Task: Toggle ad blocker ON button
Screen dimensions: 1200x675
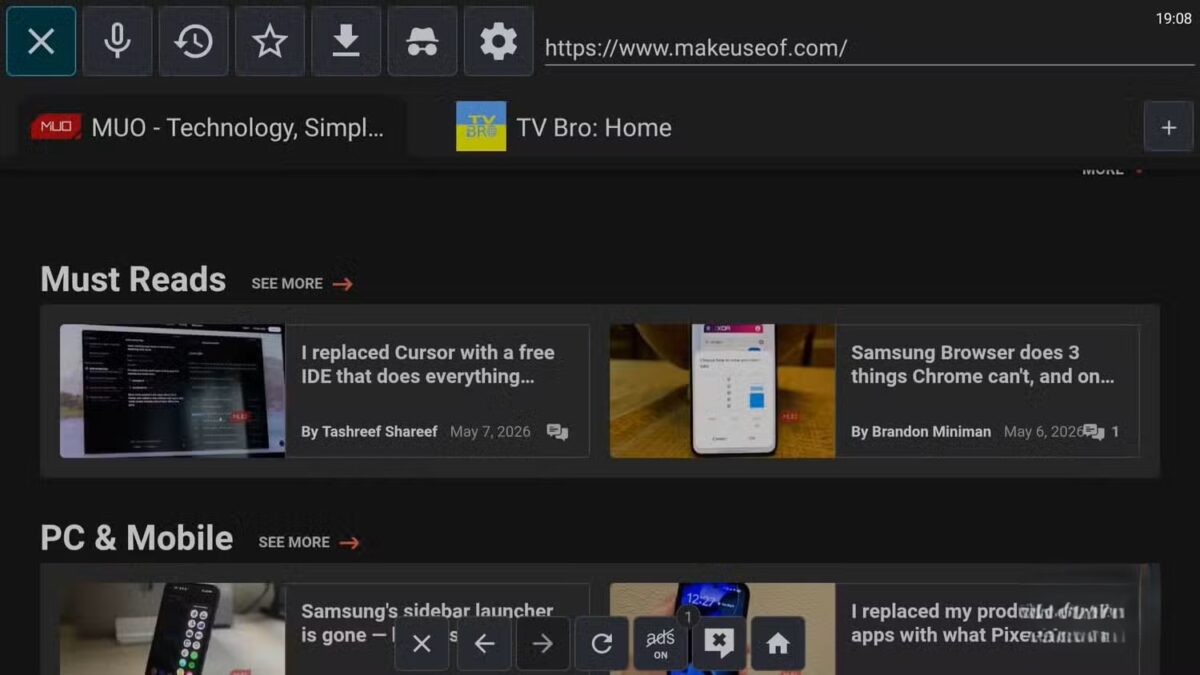Action: click(x=661, y=644)
